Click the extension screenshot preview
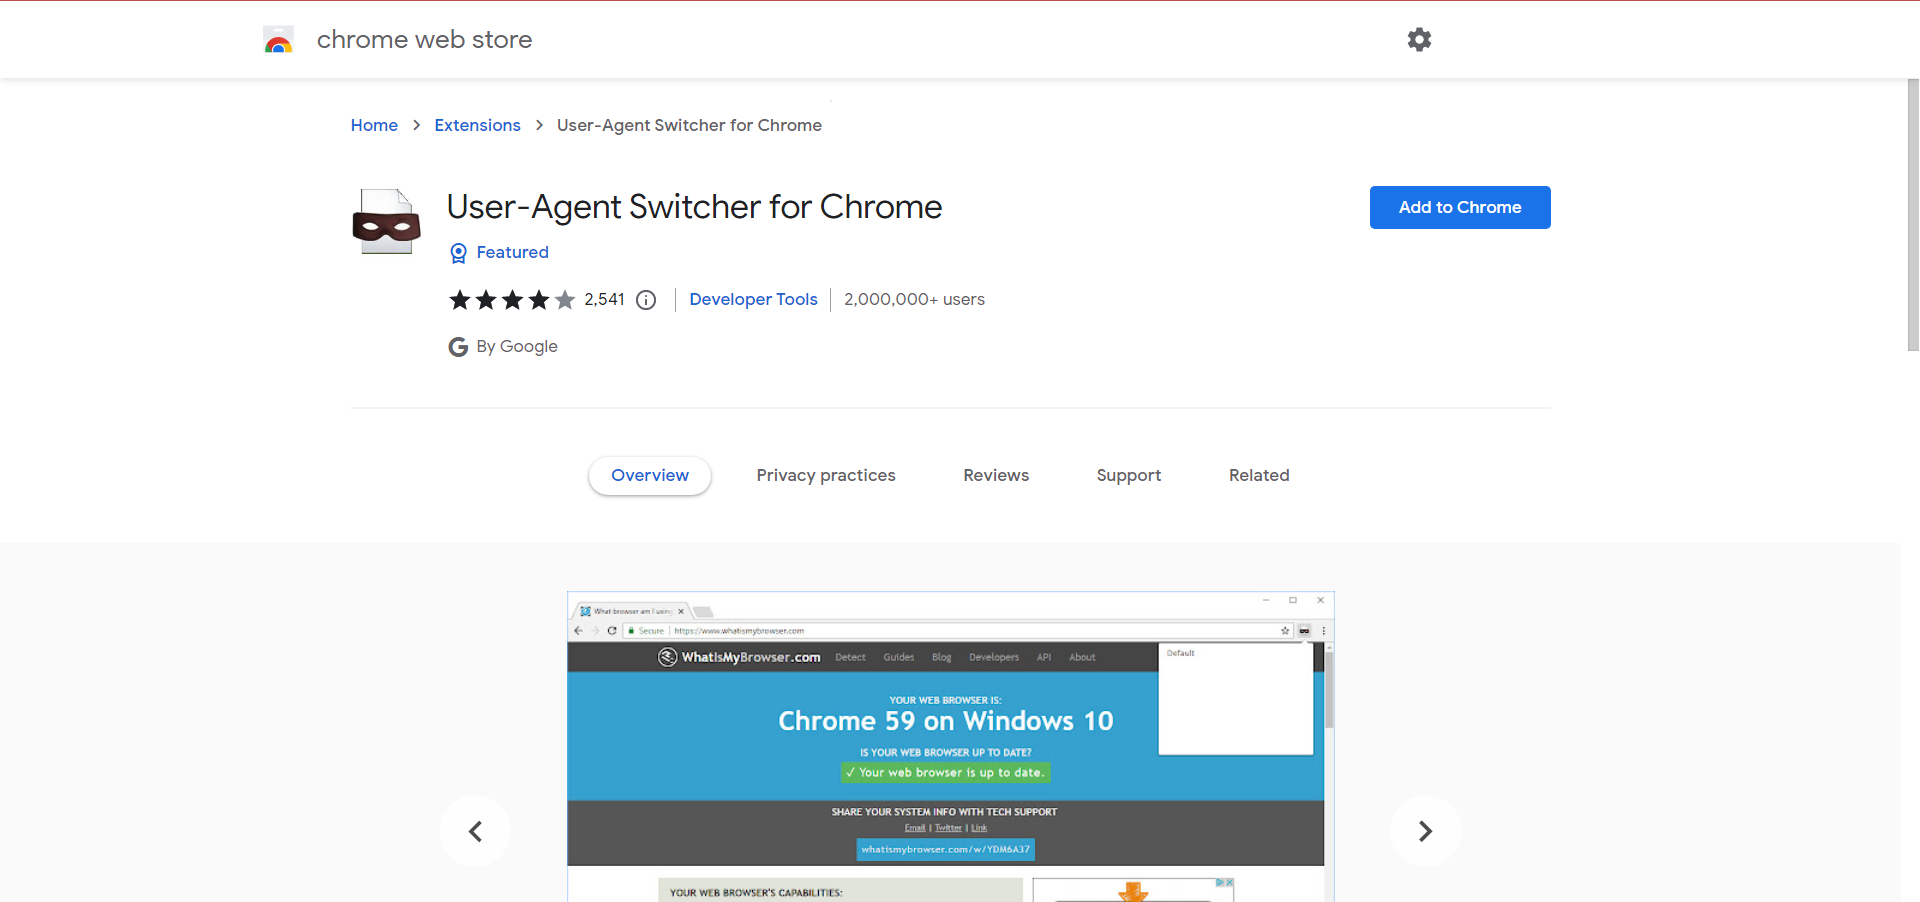Screen dimensions: 1920x902 tap(950, 747)
